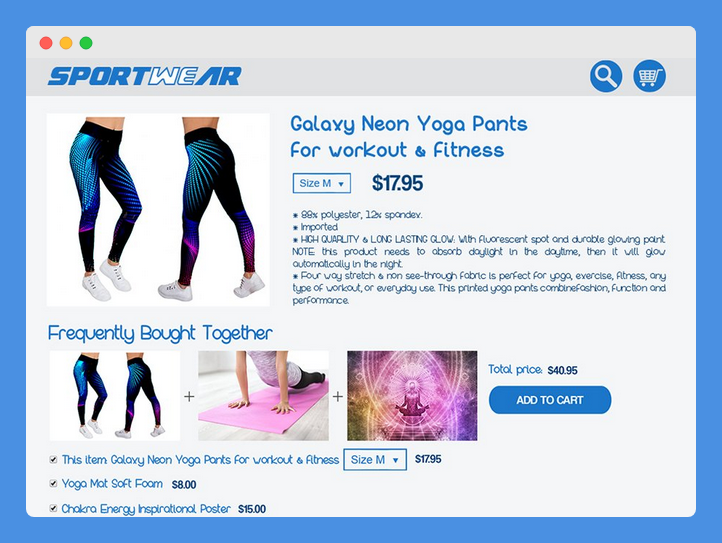Open the Size M dropdown in bundle list
Screen dimensions: 722x543
coord(375,460)
